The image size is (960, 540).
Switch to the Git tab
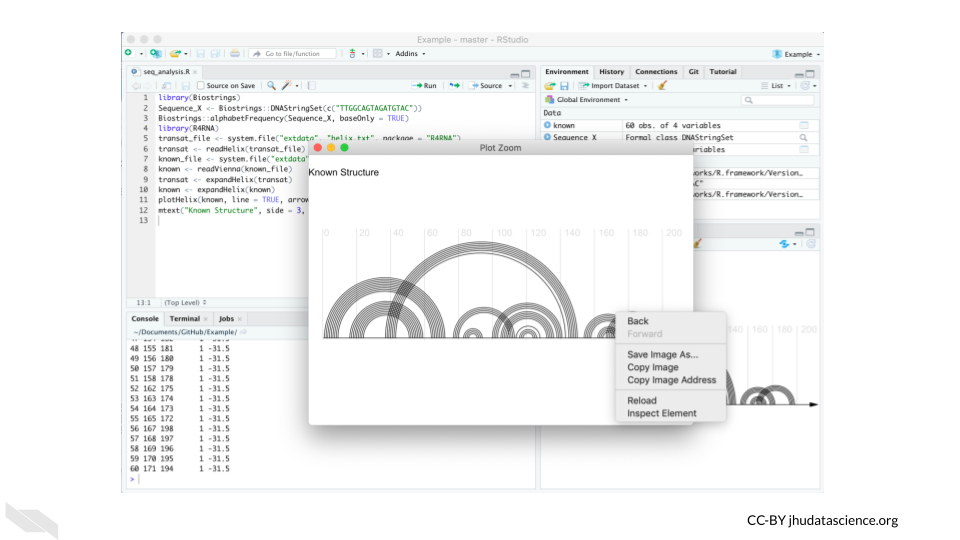(693, 72)
